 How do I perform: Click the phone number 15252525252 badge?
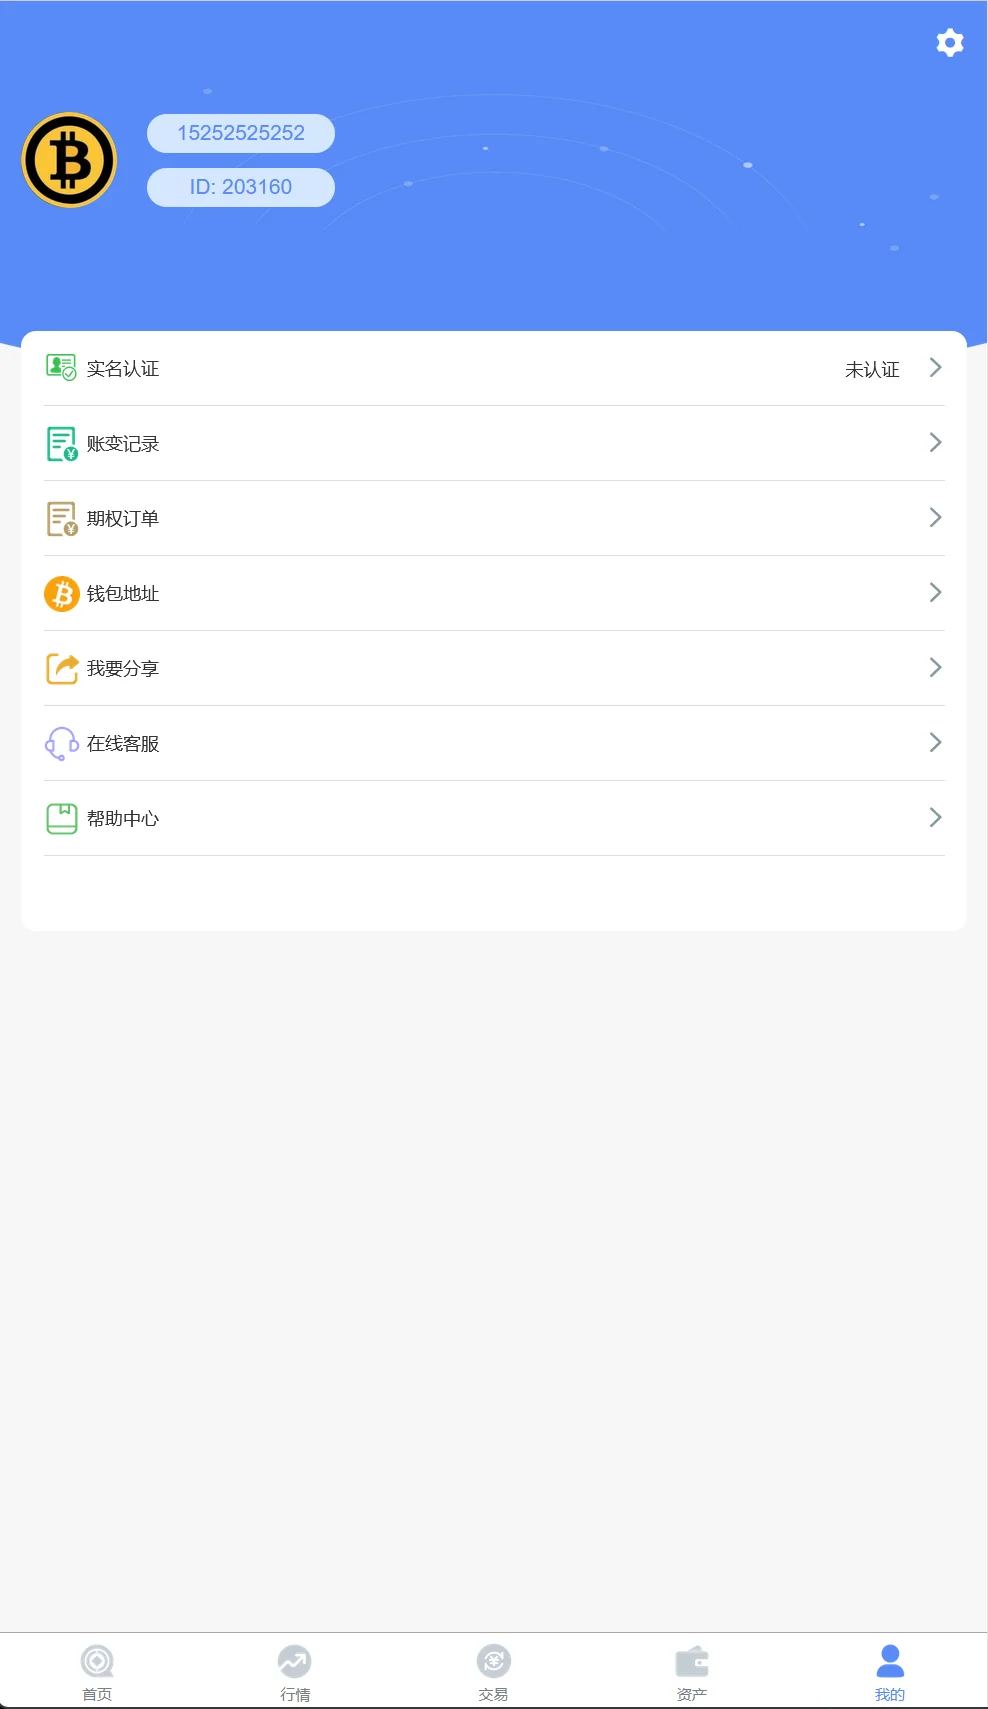tap(241, 133)
